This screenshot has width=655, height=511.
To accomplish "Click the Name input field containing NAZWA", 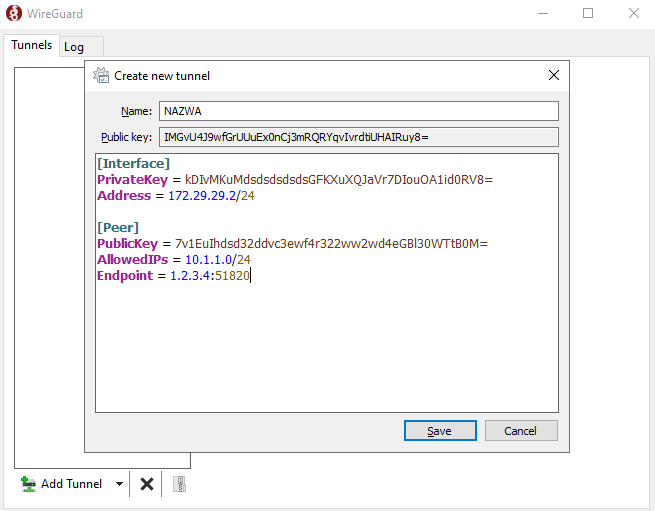I will [x=358, y=111].
